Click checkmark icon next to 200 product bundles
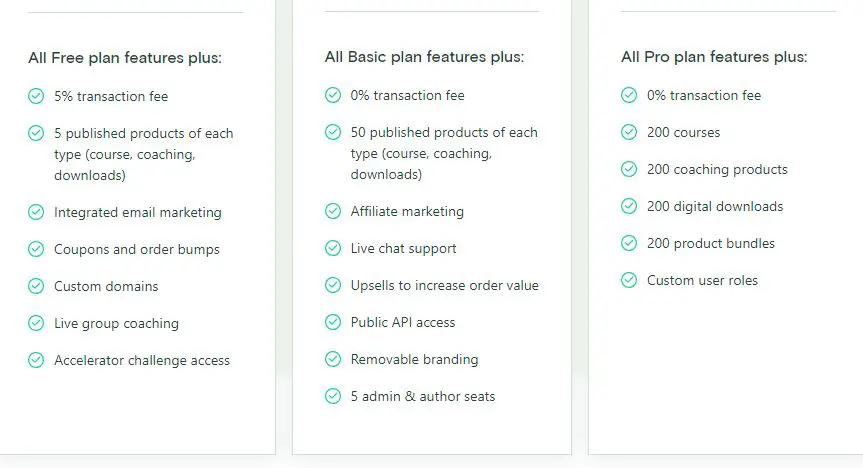Viewport: 863px width, 468px height. click(629, 243)
